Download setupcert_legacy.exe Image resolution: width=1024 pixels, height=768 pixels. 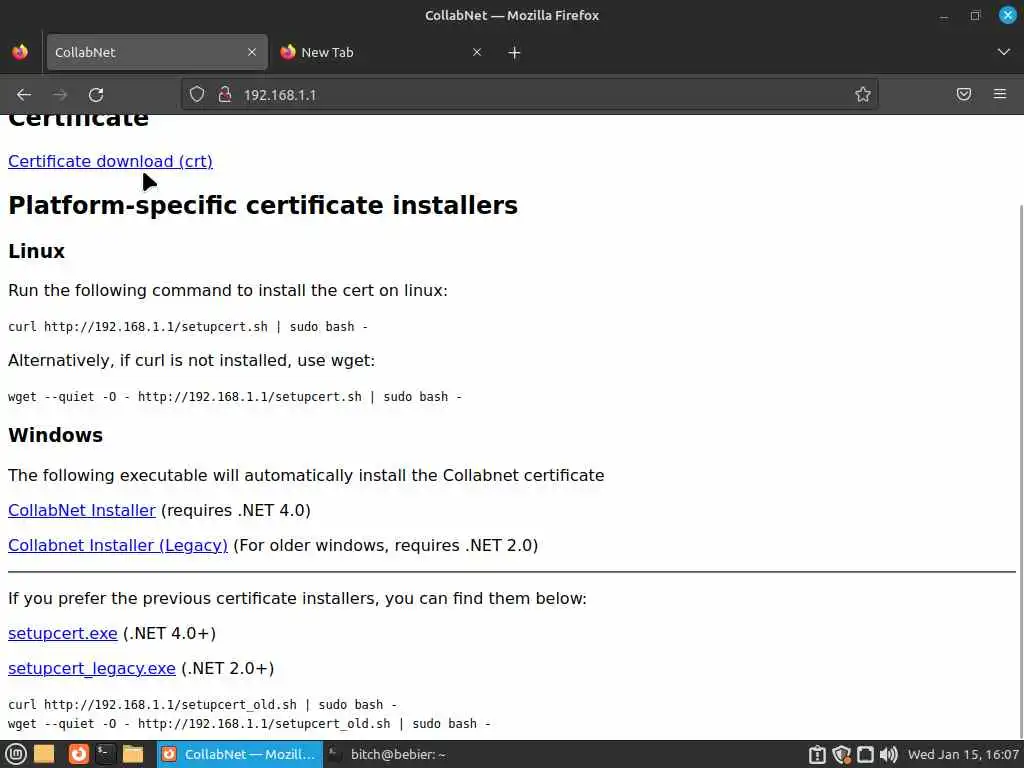coord(91,669)
